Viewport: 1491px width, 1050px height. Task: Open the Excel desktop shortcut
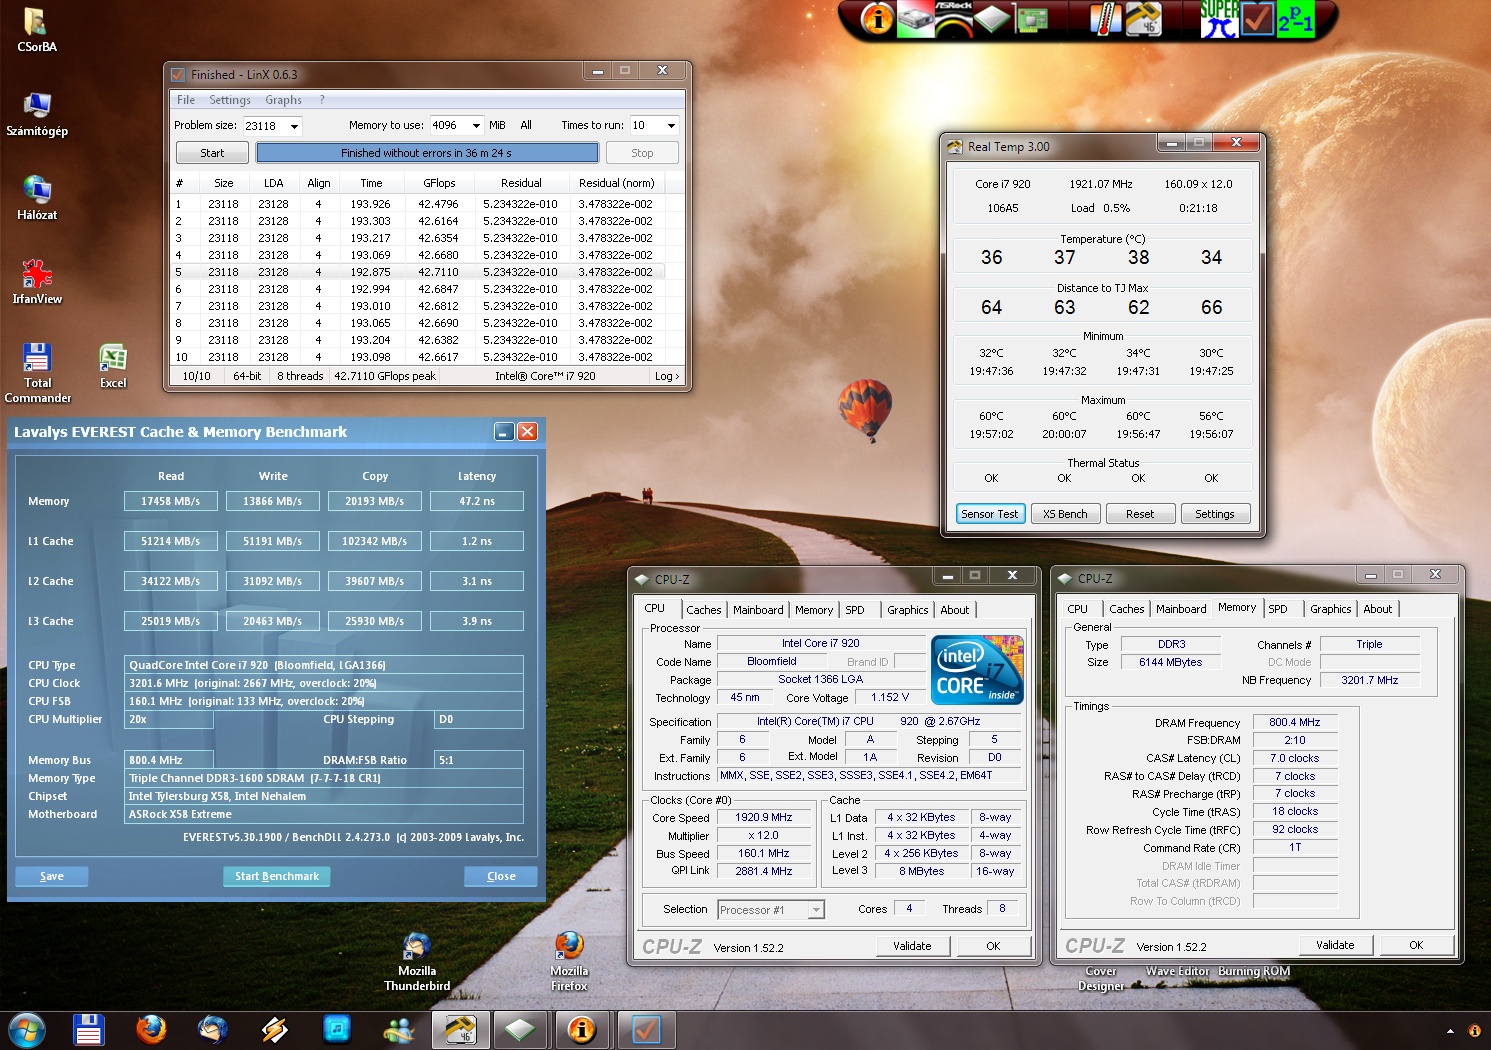113,366
